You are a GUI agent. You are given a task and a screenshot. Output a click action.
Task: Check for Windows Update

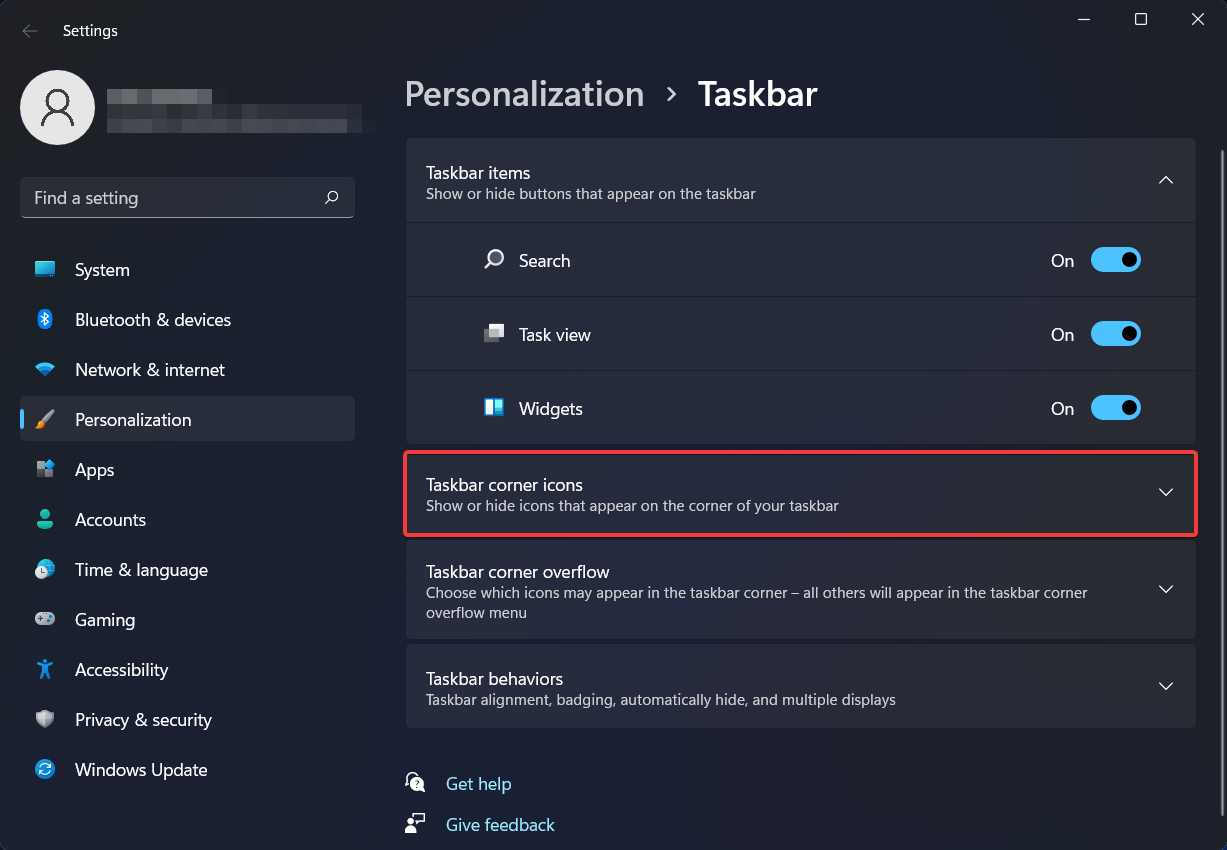tap(141, 769)
